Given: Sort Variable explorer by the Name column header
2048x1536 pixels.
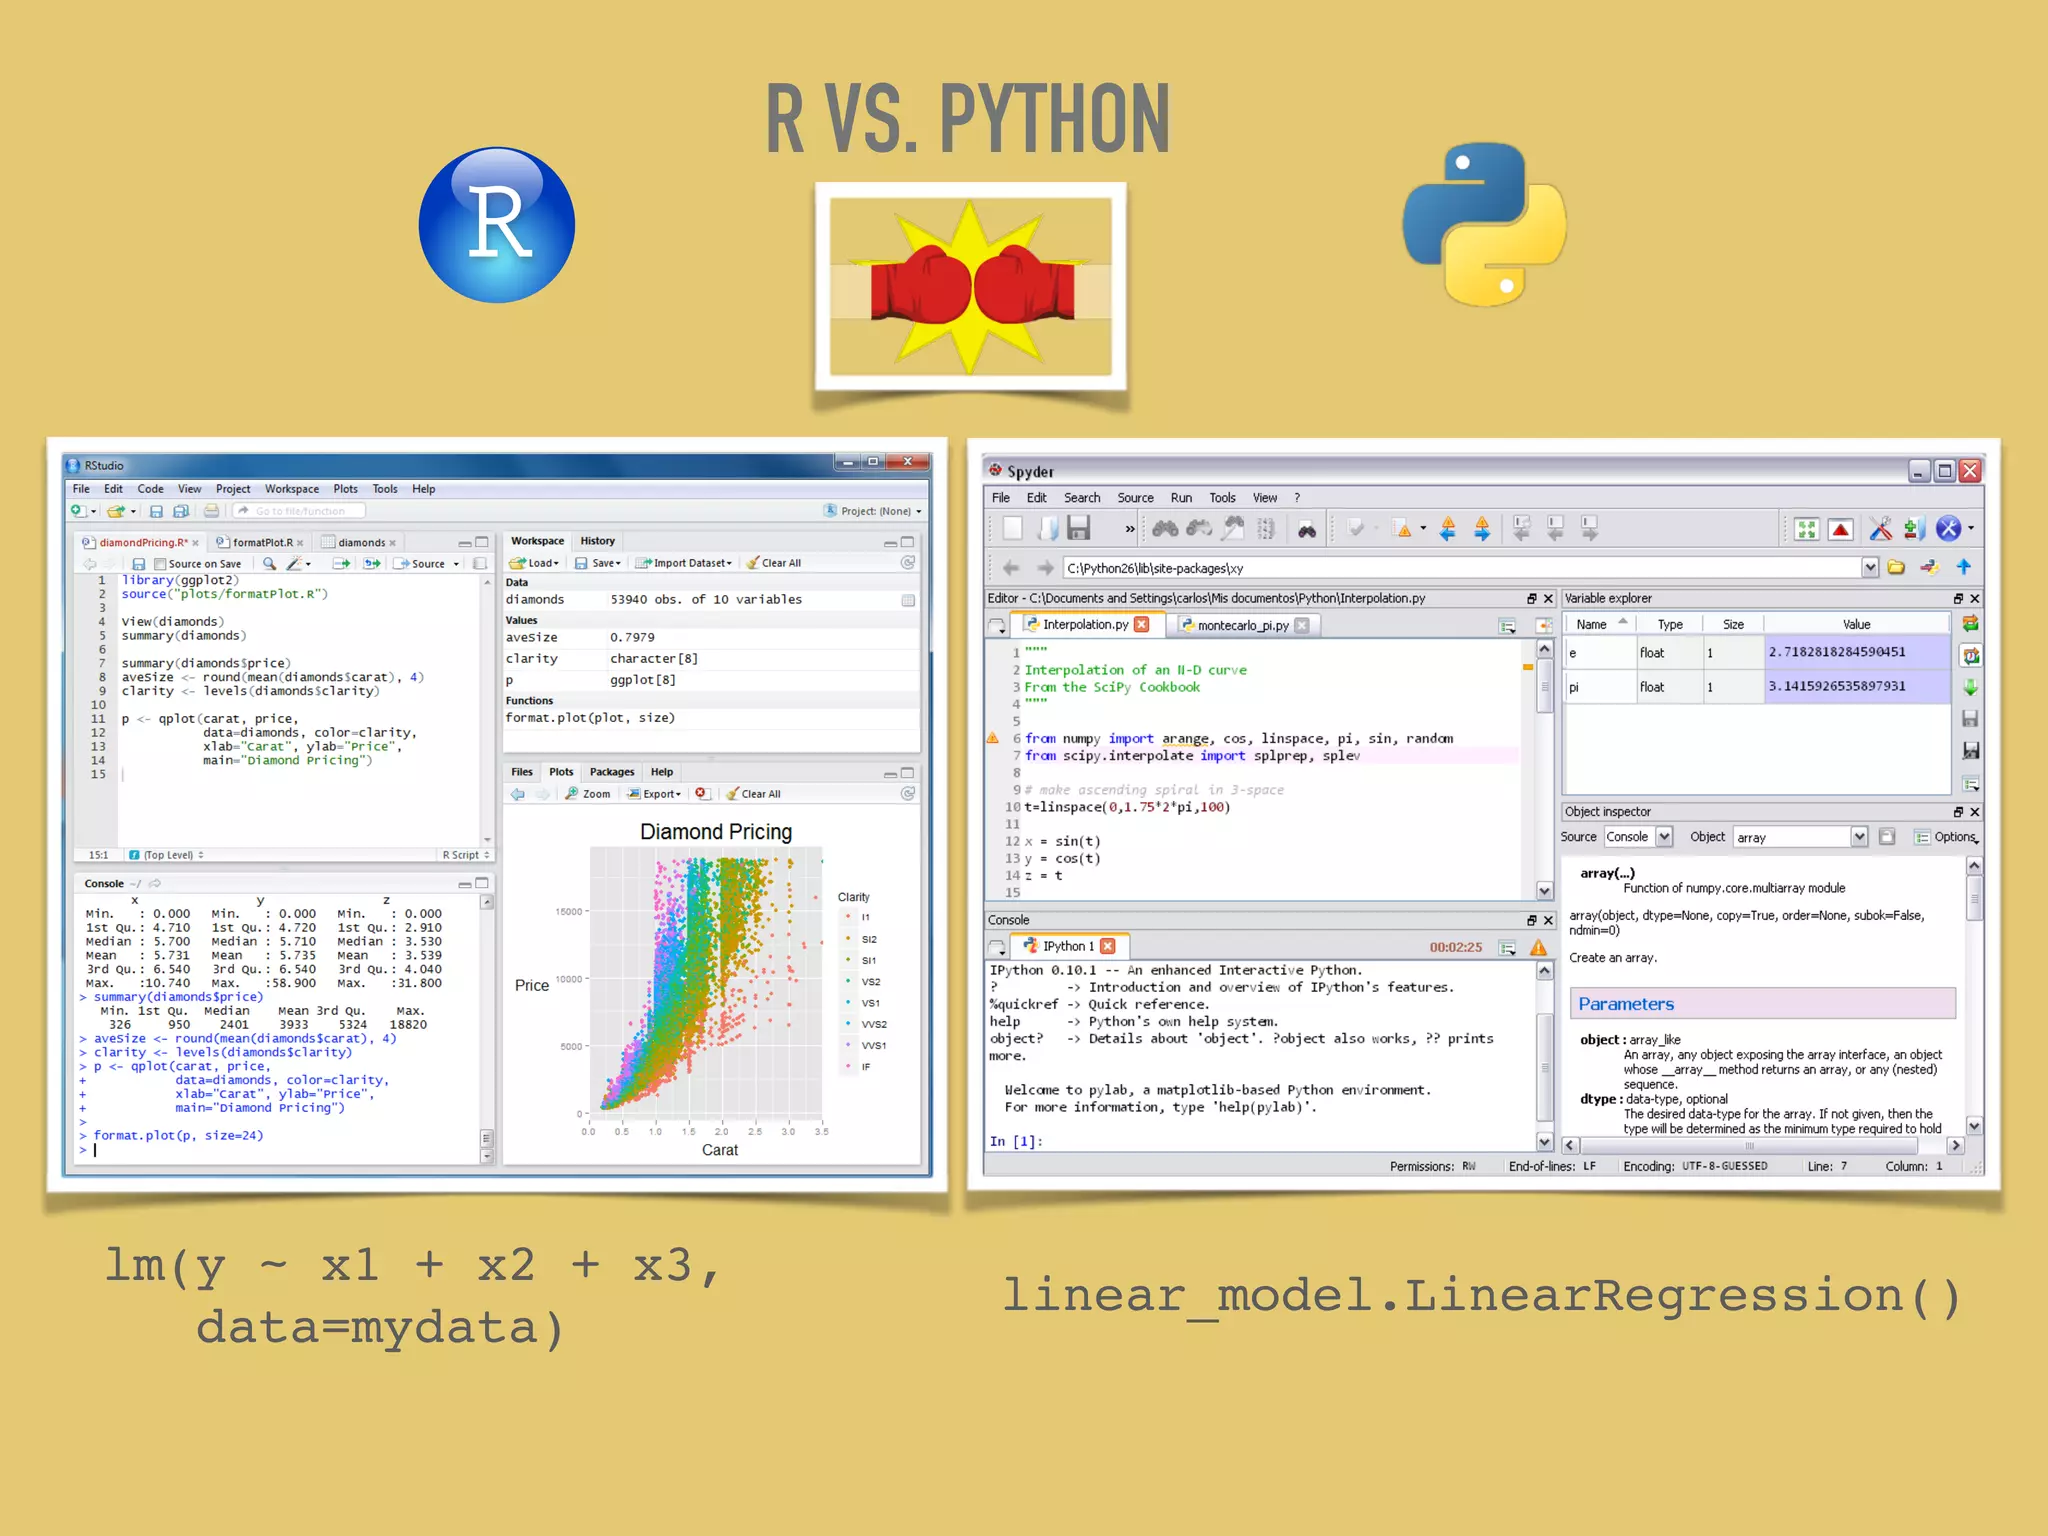Looking at the screenshot, I should tap(1600, 624).
